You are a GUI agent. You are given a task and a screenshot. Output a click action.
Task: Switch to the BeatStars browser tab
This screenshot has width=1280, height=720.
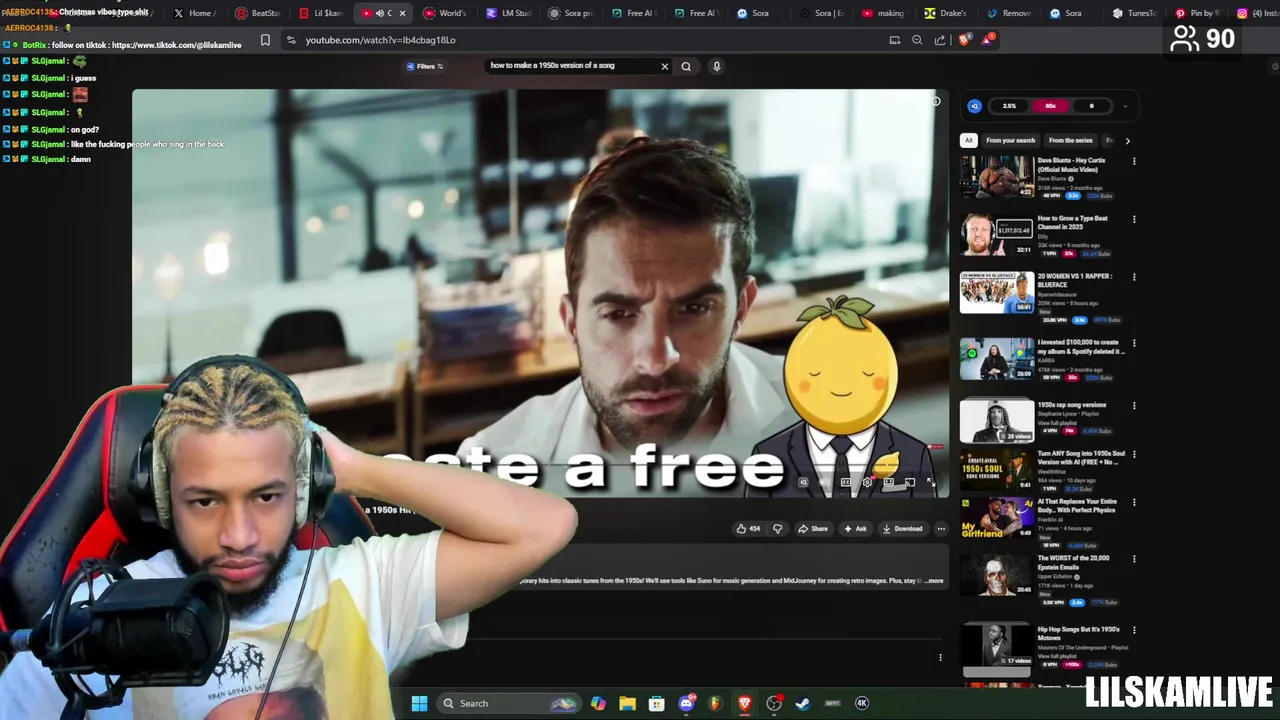257,13
